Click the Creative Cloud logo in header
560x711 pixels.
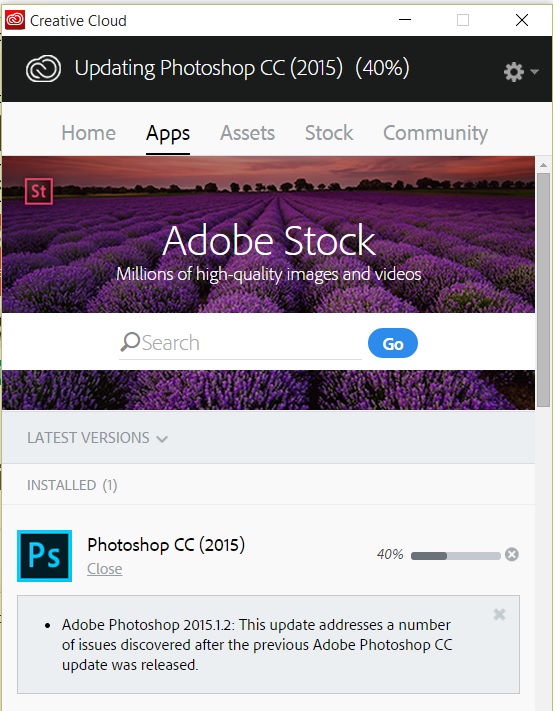click(x=43, y=68)
